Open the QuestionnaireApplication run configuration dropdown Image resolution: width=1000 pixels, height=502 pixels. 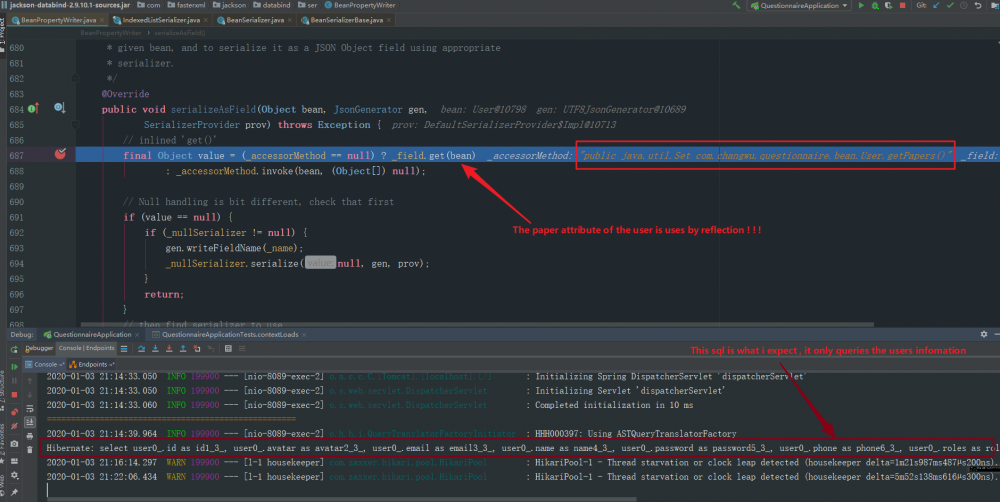click(x=800, y=6)
